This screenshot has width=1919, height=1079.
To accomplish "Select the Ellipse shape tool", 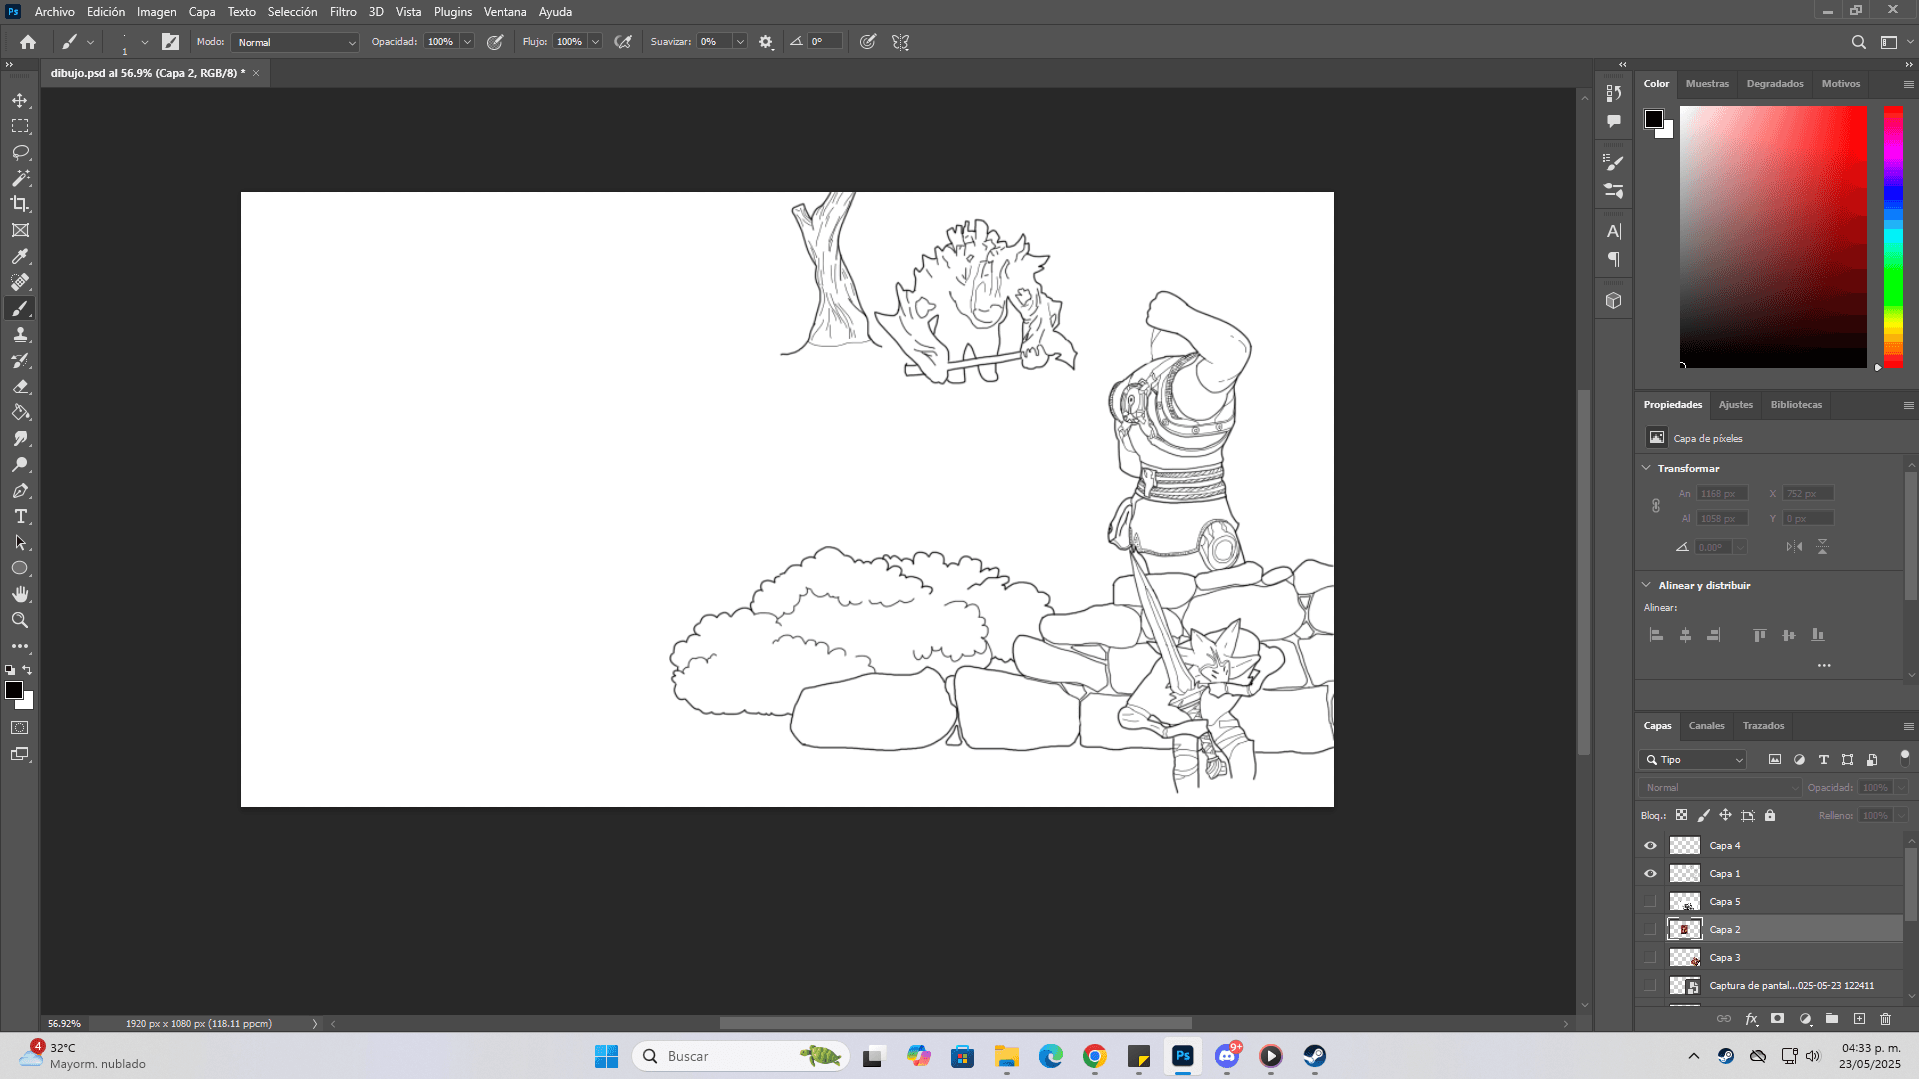I will [20, 568].
